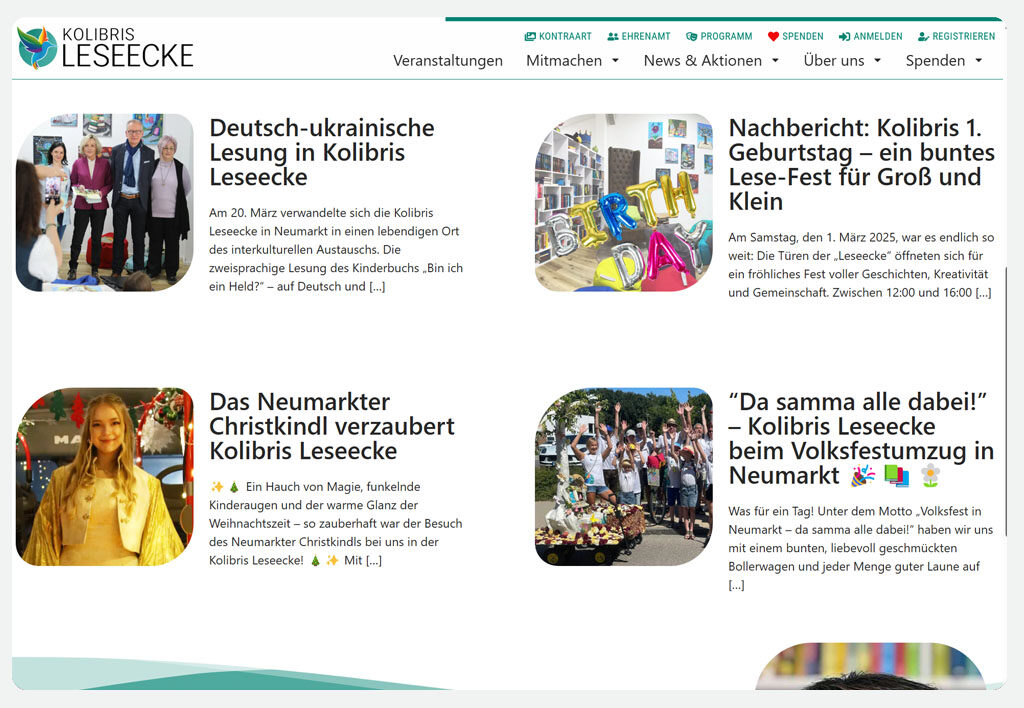The height and width of the screenshot is (708, 1024).
Task: Click the Ehrenamt people icon
Action: pos(613,37)
